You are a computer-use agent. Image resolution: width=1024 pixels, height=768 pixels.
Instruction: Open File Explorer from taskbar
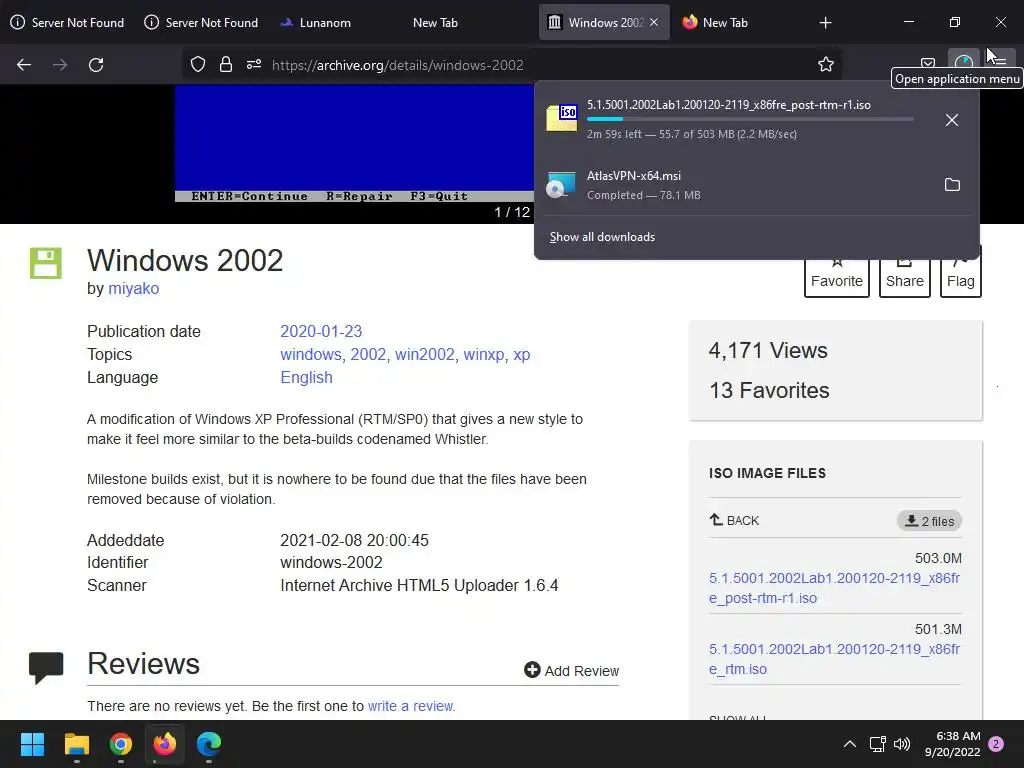76,744
